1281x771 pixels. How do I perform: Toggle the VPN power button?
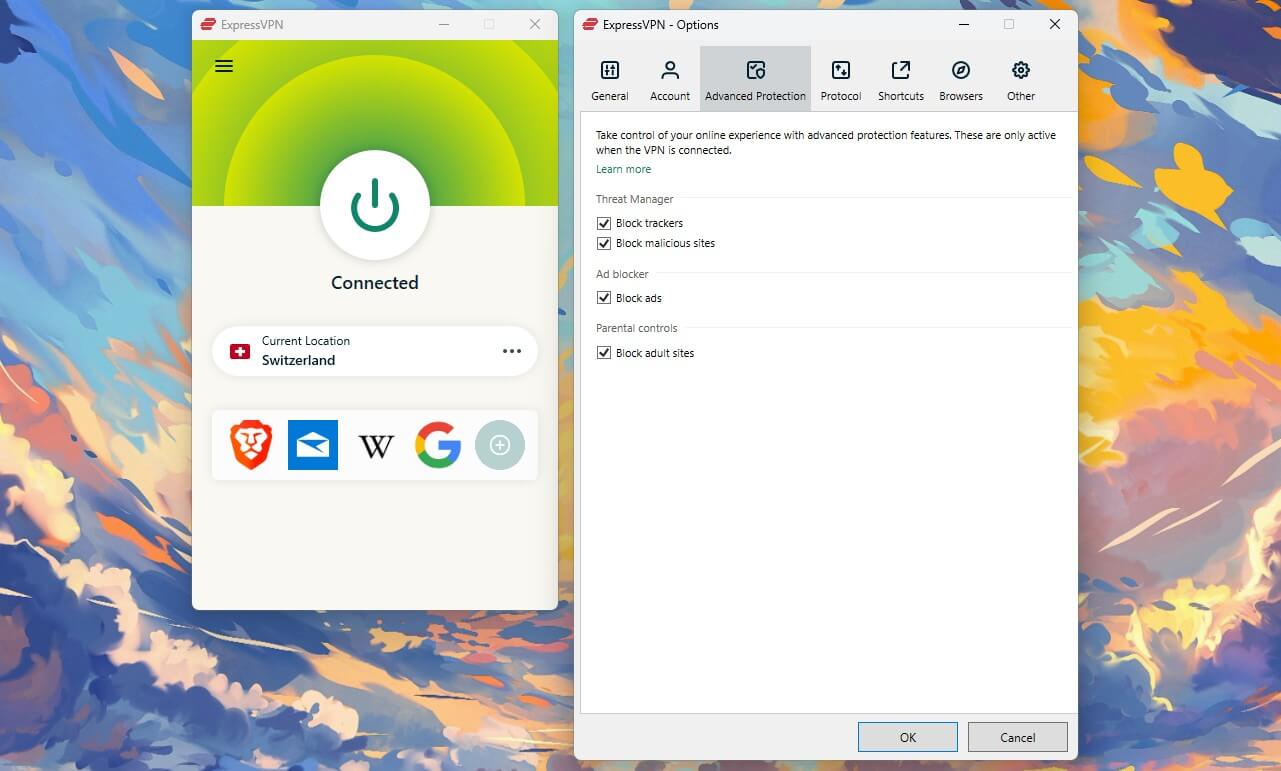tap(375, 205)
